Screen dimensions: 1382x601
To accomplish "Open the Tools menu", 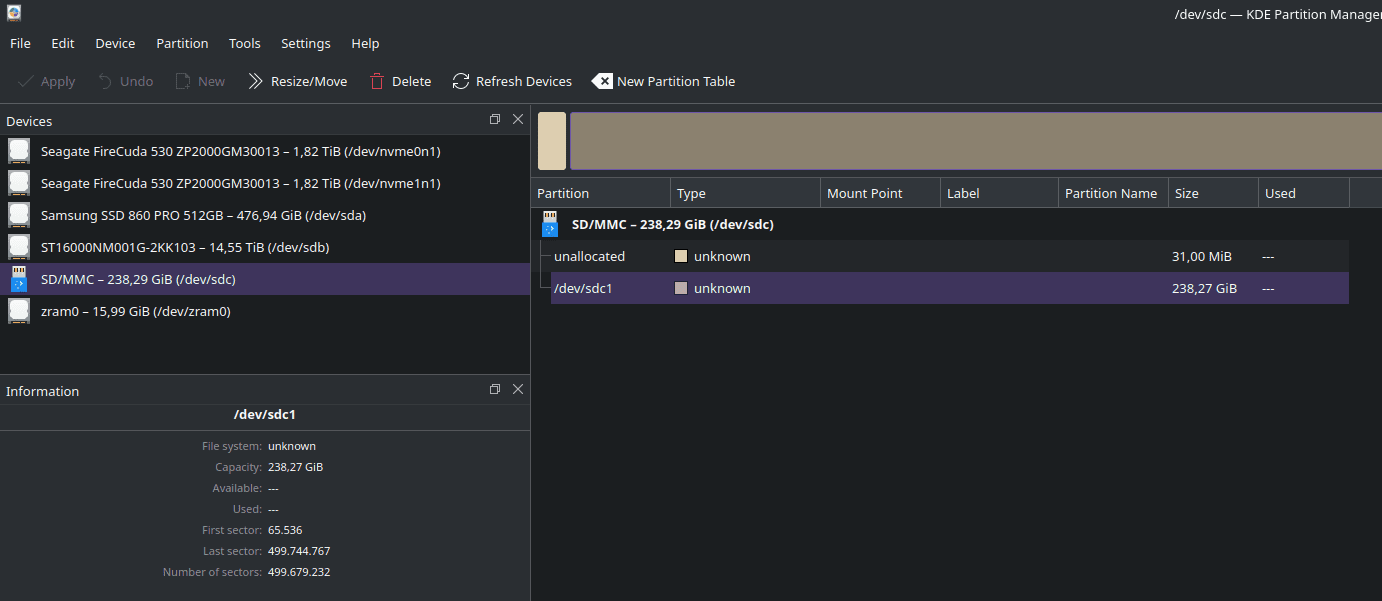I will [245, 43].
